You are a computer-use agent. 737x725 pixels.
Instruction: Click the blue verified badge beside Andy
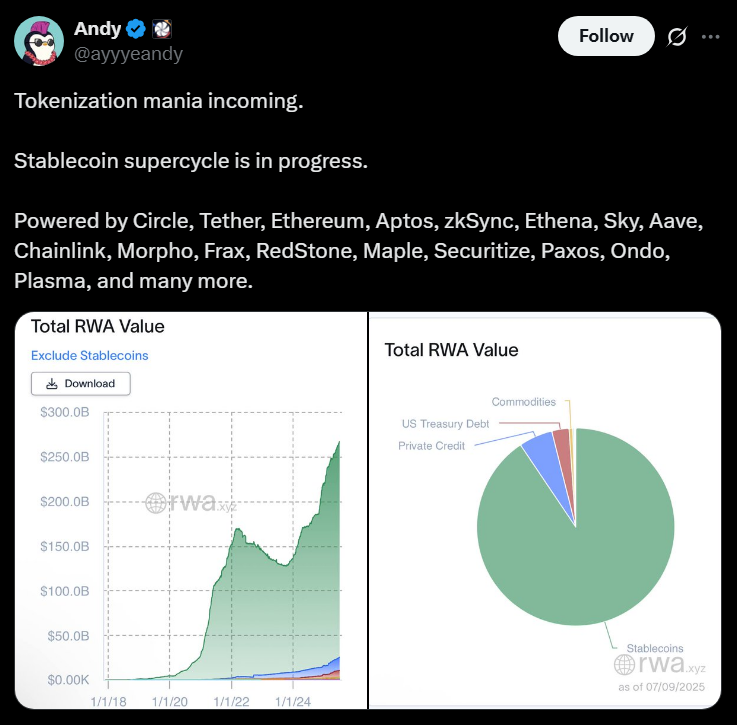coord(138,29)
